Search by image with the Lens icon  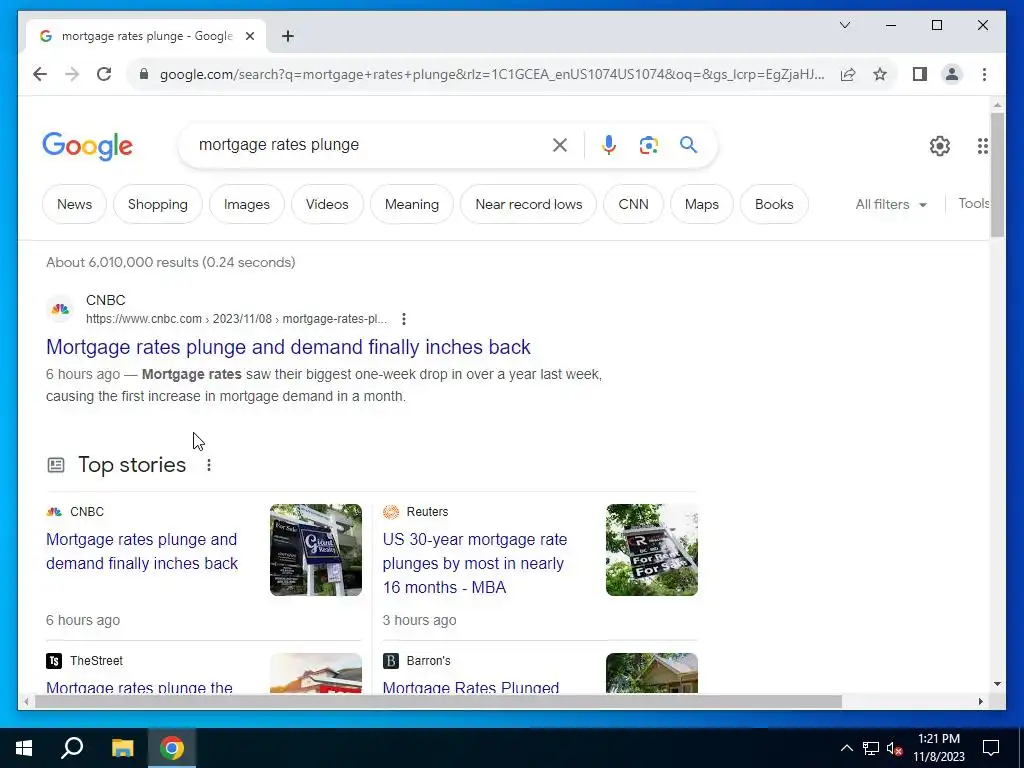coord(648,145)
